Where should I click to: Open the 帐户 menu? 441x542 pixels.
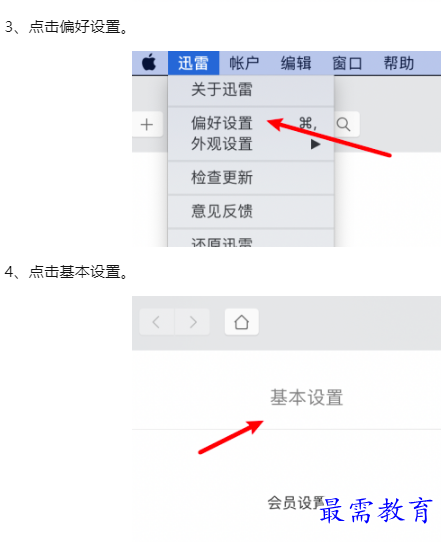tap(244, 63)
